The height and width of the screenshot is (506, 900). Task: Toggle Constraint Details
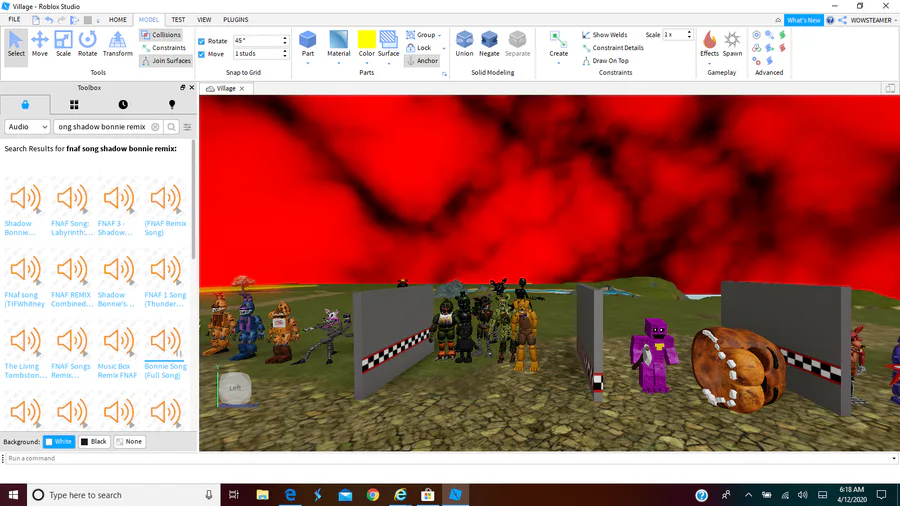click(x=612, y=48)
